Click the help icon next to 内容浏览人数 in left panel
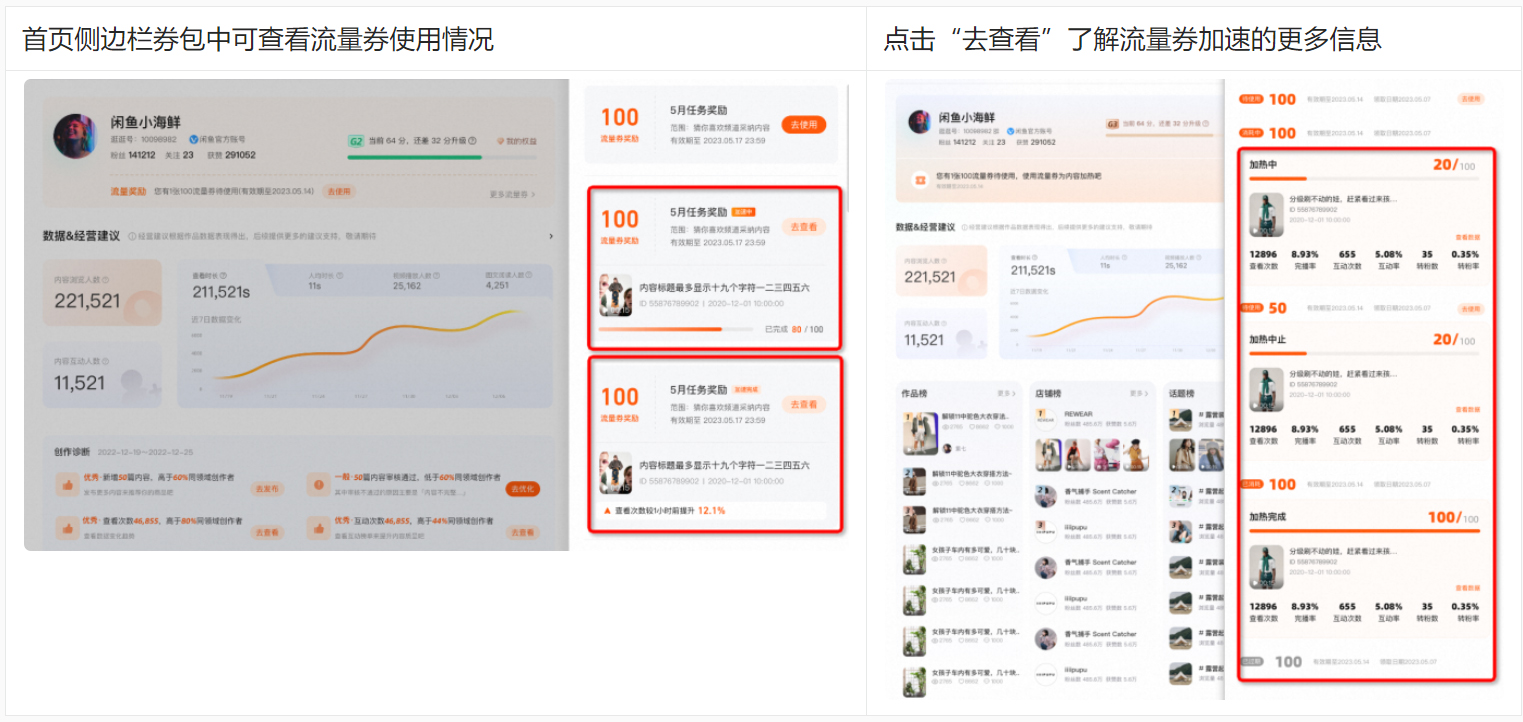Image resolution: width=1523 pixels, height=722 pixels. pyautogui.click(x=105, y=279)
